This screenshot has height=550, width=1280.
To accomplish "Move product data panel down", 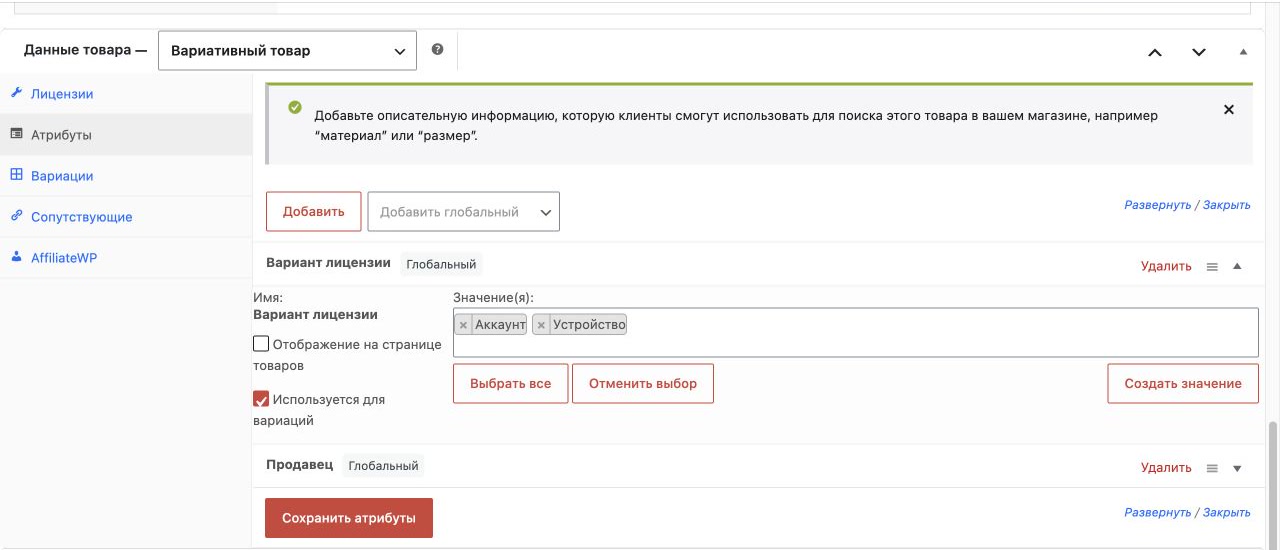I will pos(1199,52).
